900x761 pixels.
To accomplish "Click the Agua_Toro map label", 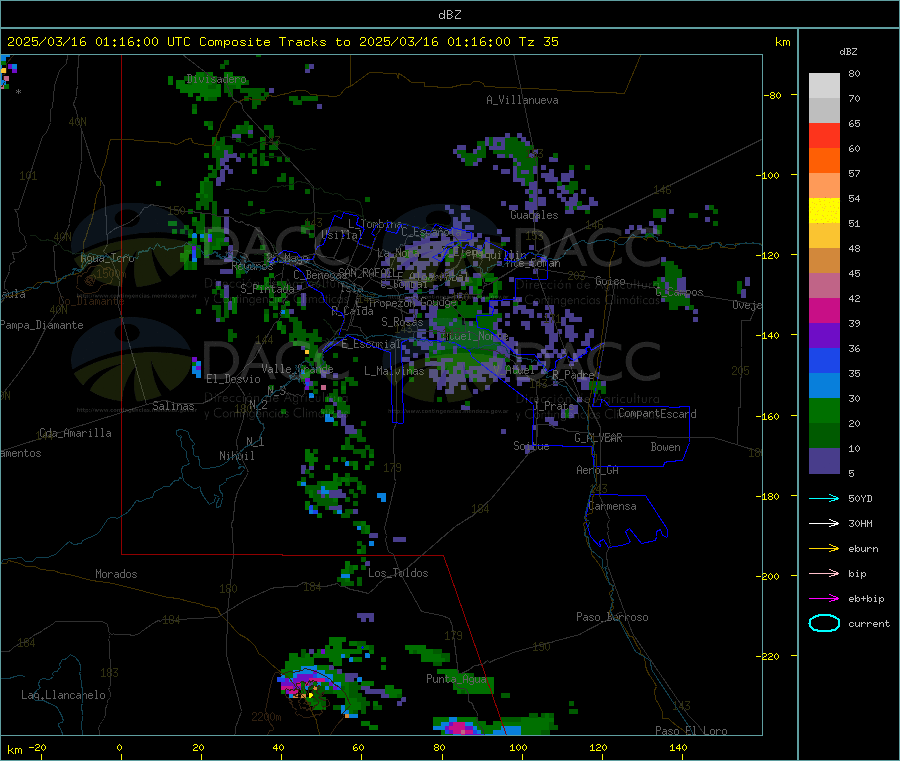I will [x=107, y=258].
